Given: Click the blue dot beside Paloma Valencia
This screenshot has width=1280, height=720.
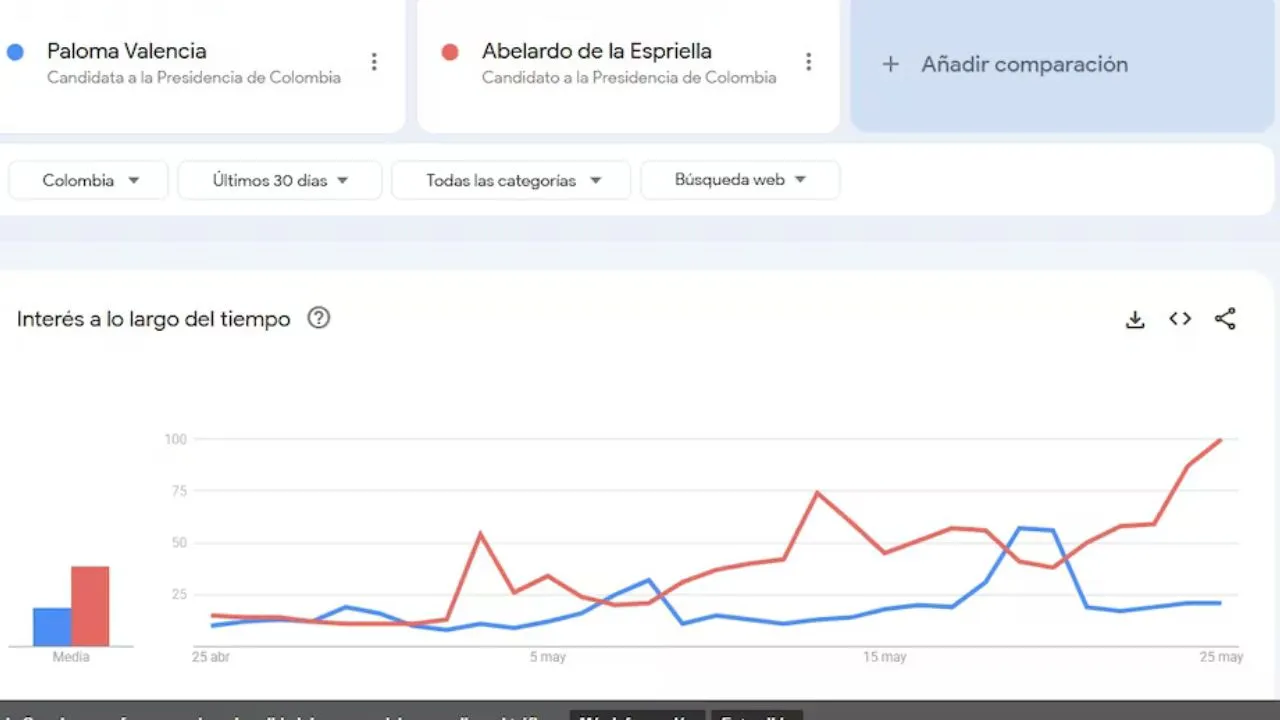Looking at the screenshot, I should click(15, 52).
